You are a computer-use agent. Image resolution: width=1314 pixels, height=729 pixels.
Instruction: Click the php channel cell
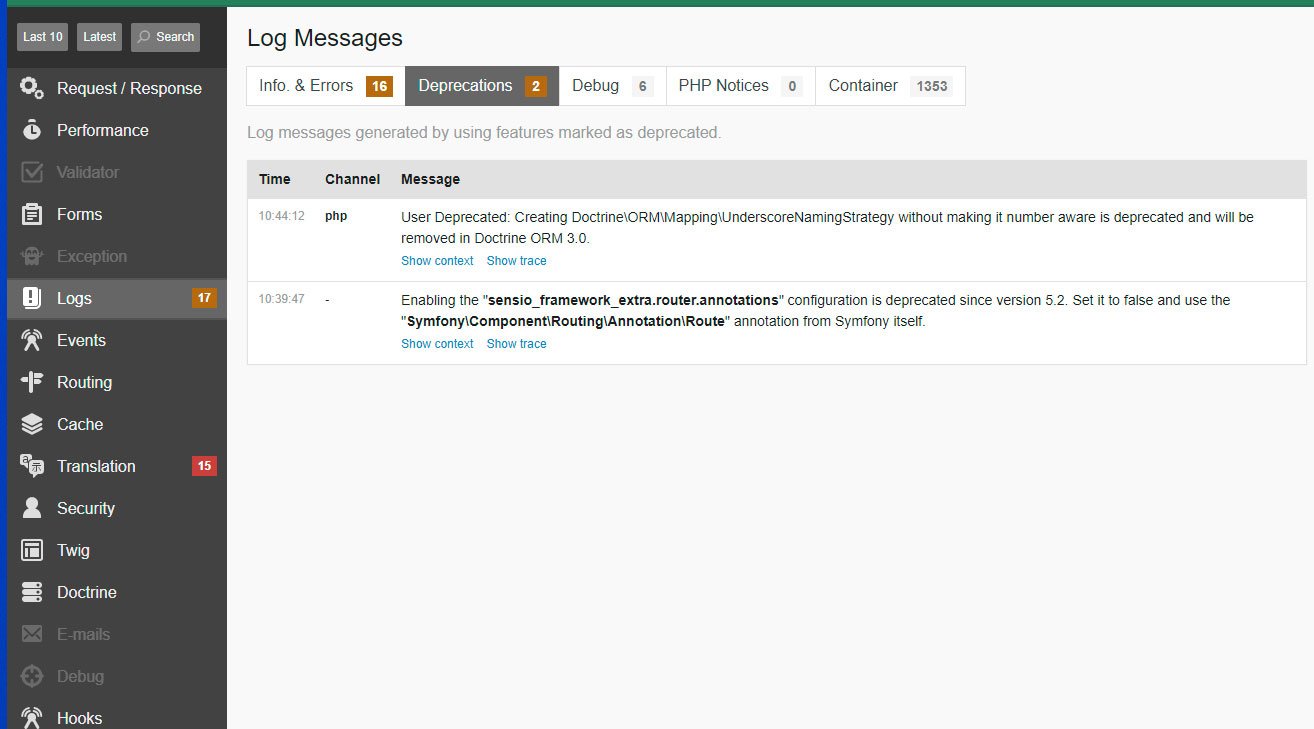click(x=336, y=216)
